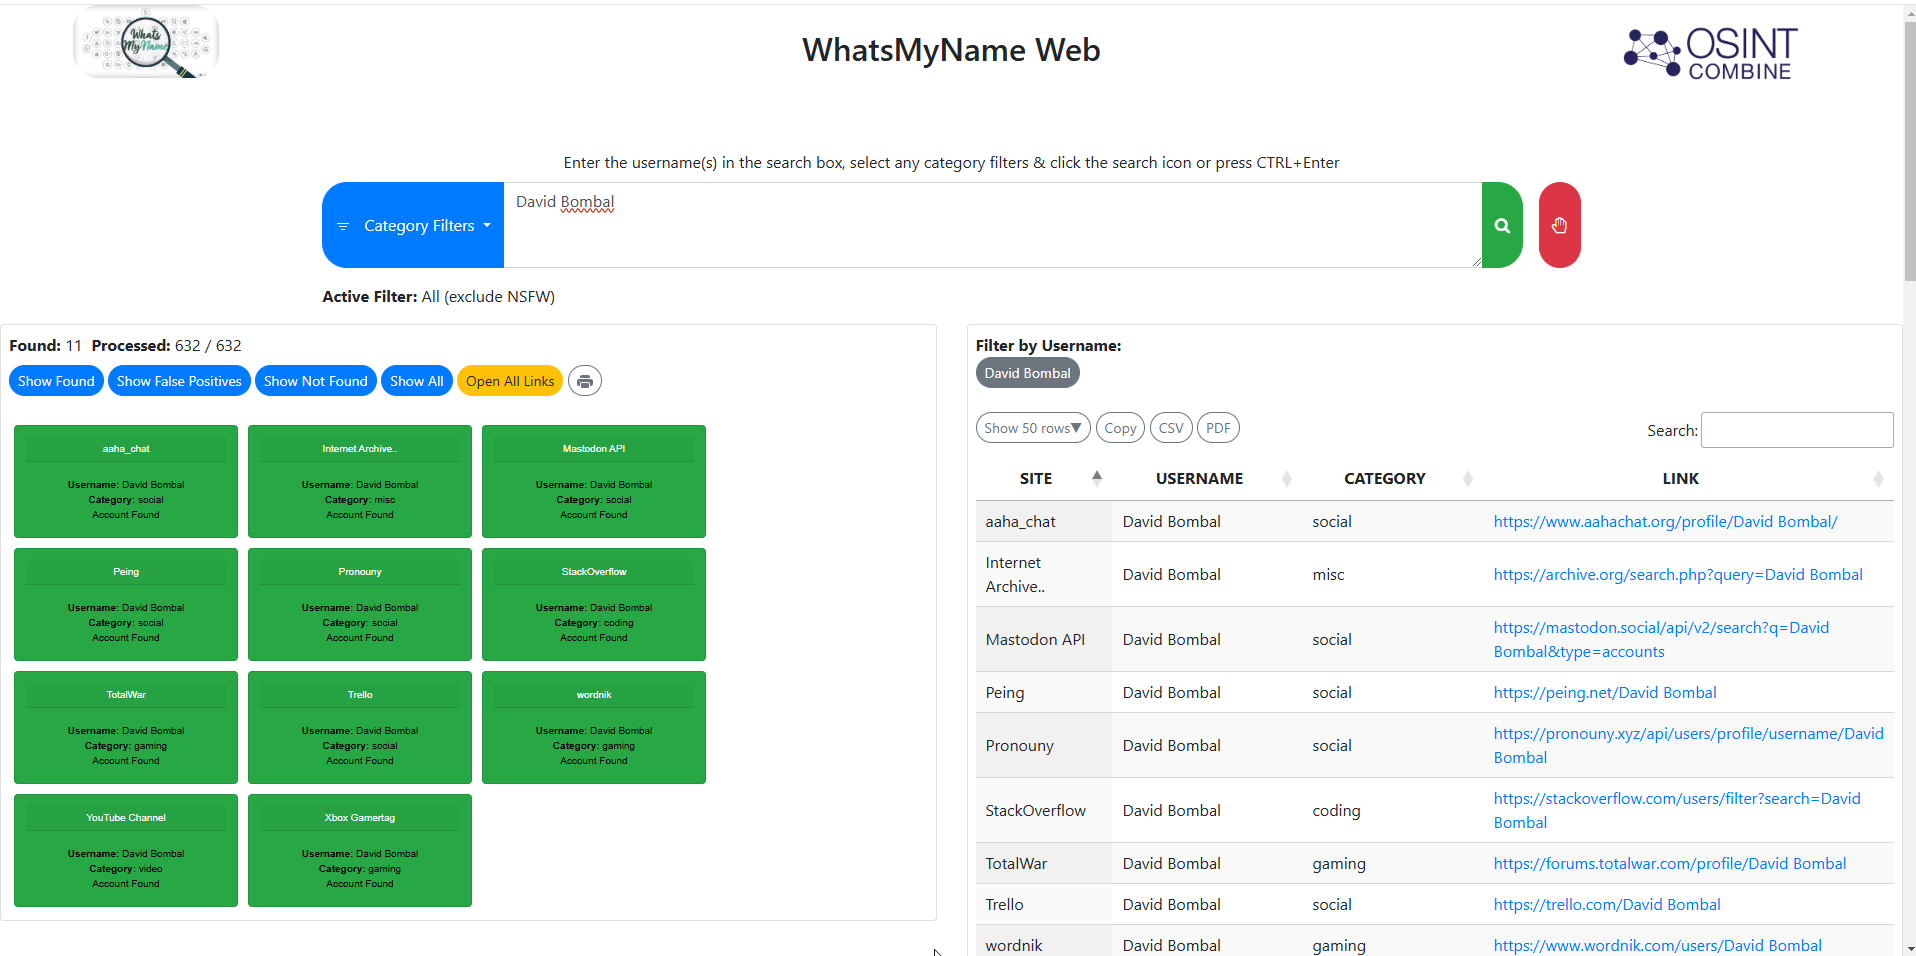Sort table by SITE column
This screenshot has height=956, width=1916.
coord(1044,478)
